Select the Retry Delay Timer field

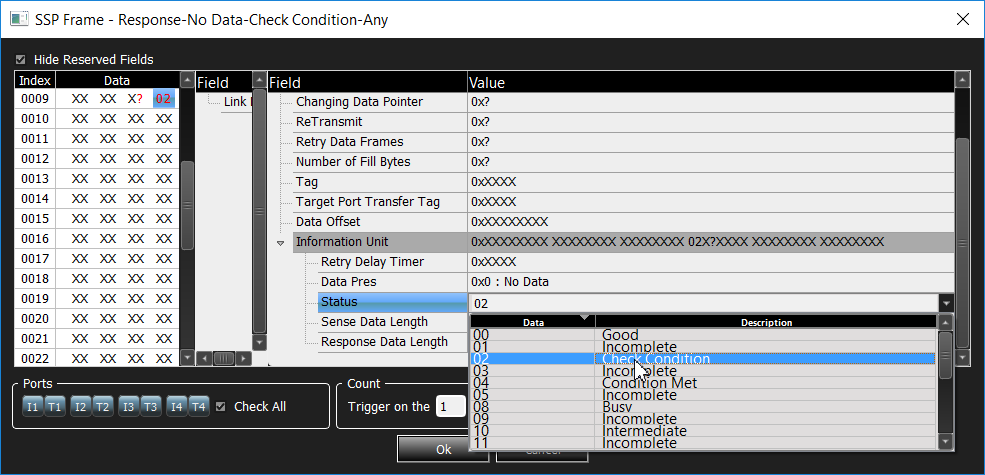[393, 262]
